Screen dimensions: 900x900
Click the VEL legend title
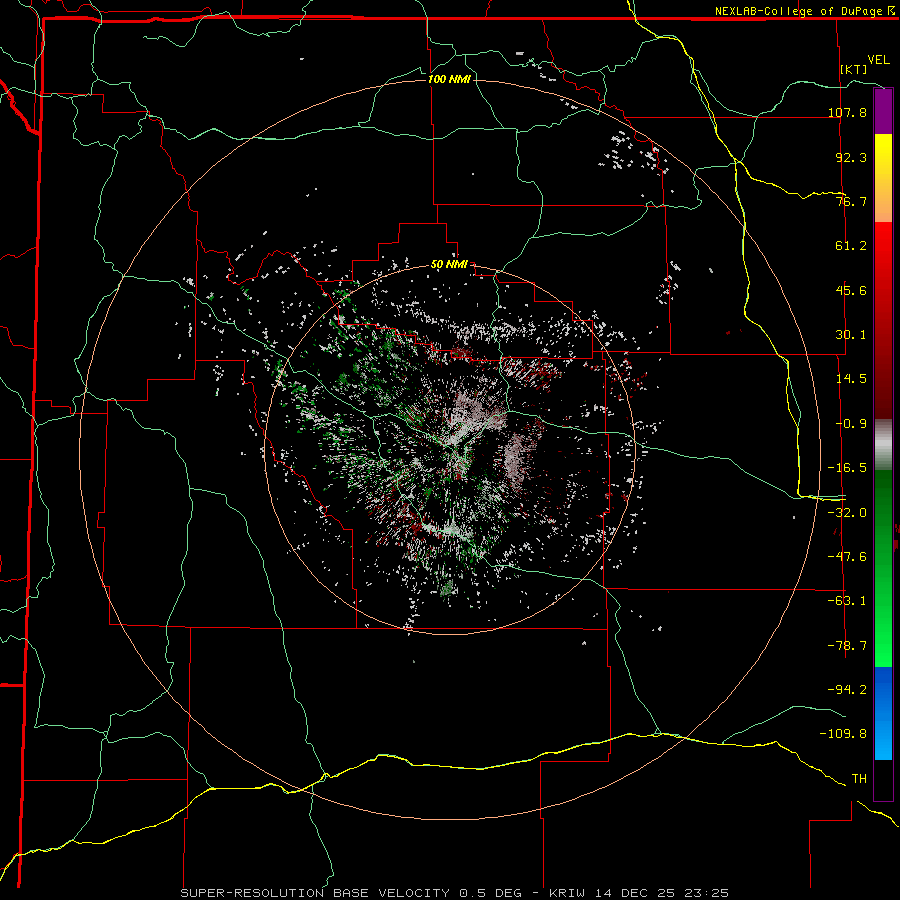tap(879, 60)
